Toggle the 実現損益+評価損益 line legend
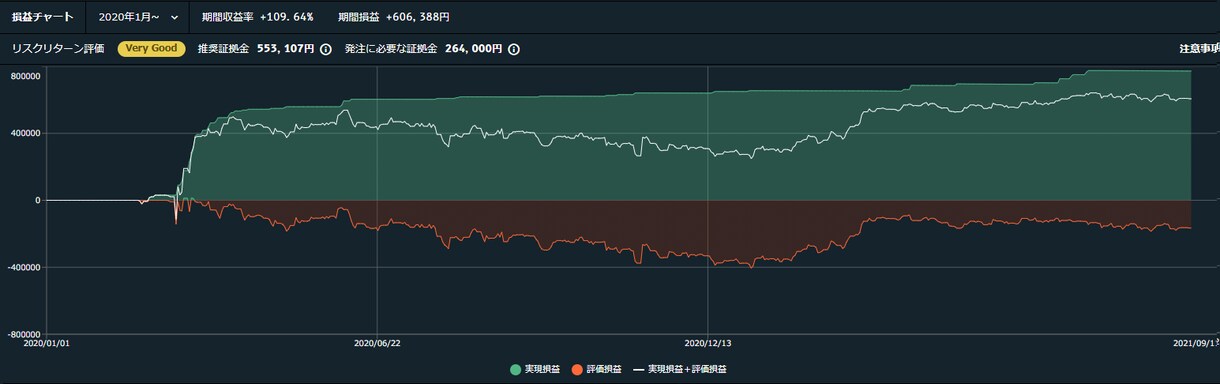Viewport: 1220px width, 384px height. (x=680, y=370)
